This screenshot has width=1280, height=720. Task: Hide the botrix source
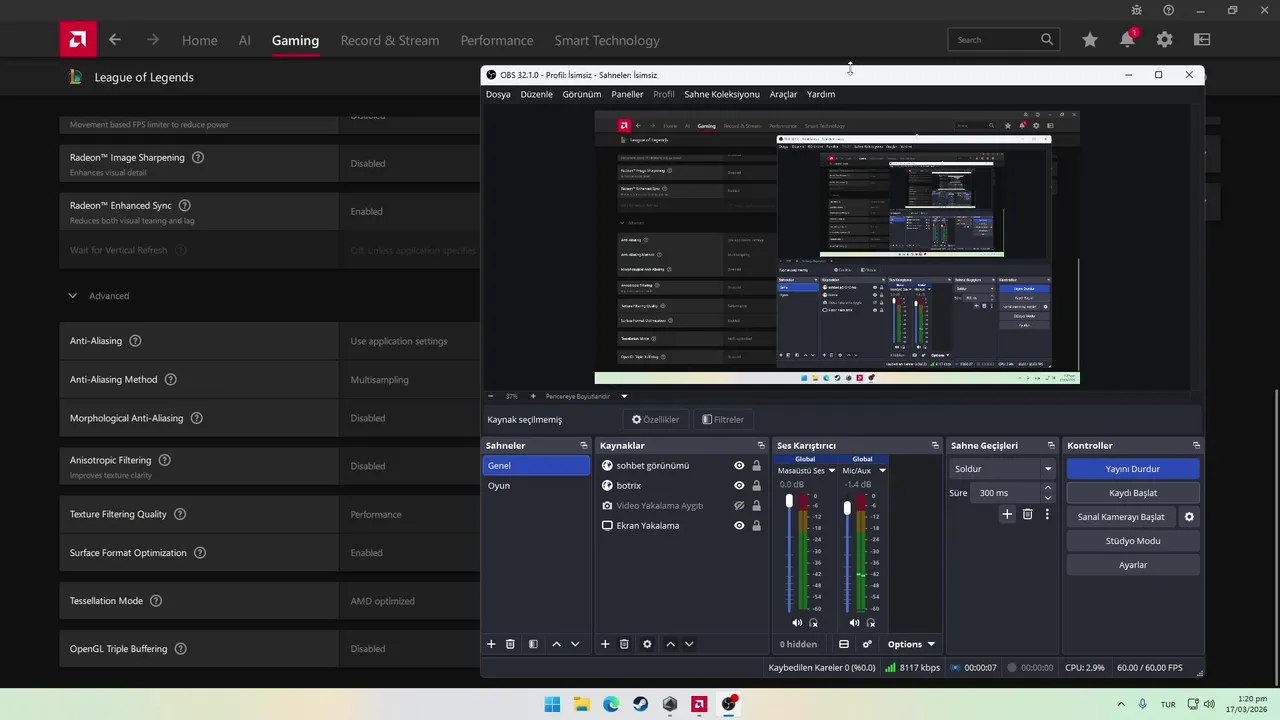point(739,485)
